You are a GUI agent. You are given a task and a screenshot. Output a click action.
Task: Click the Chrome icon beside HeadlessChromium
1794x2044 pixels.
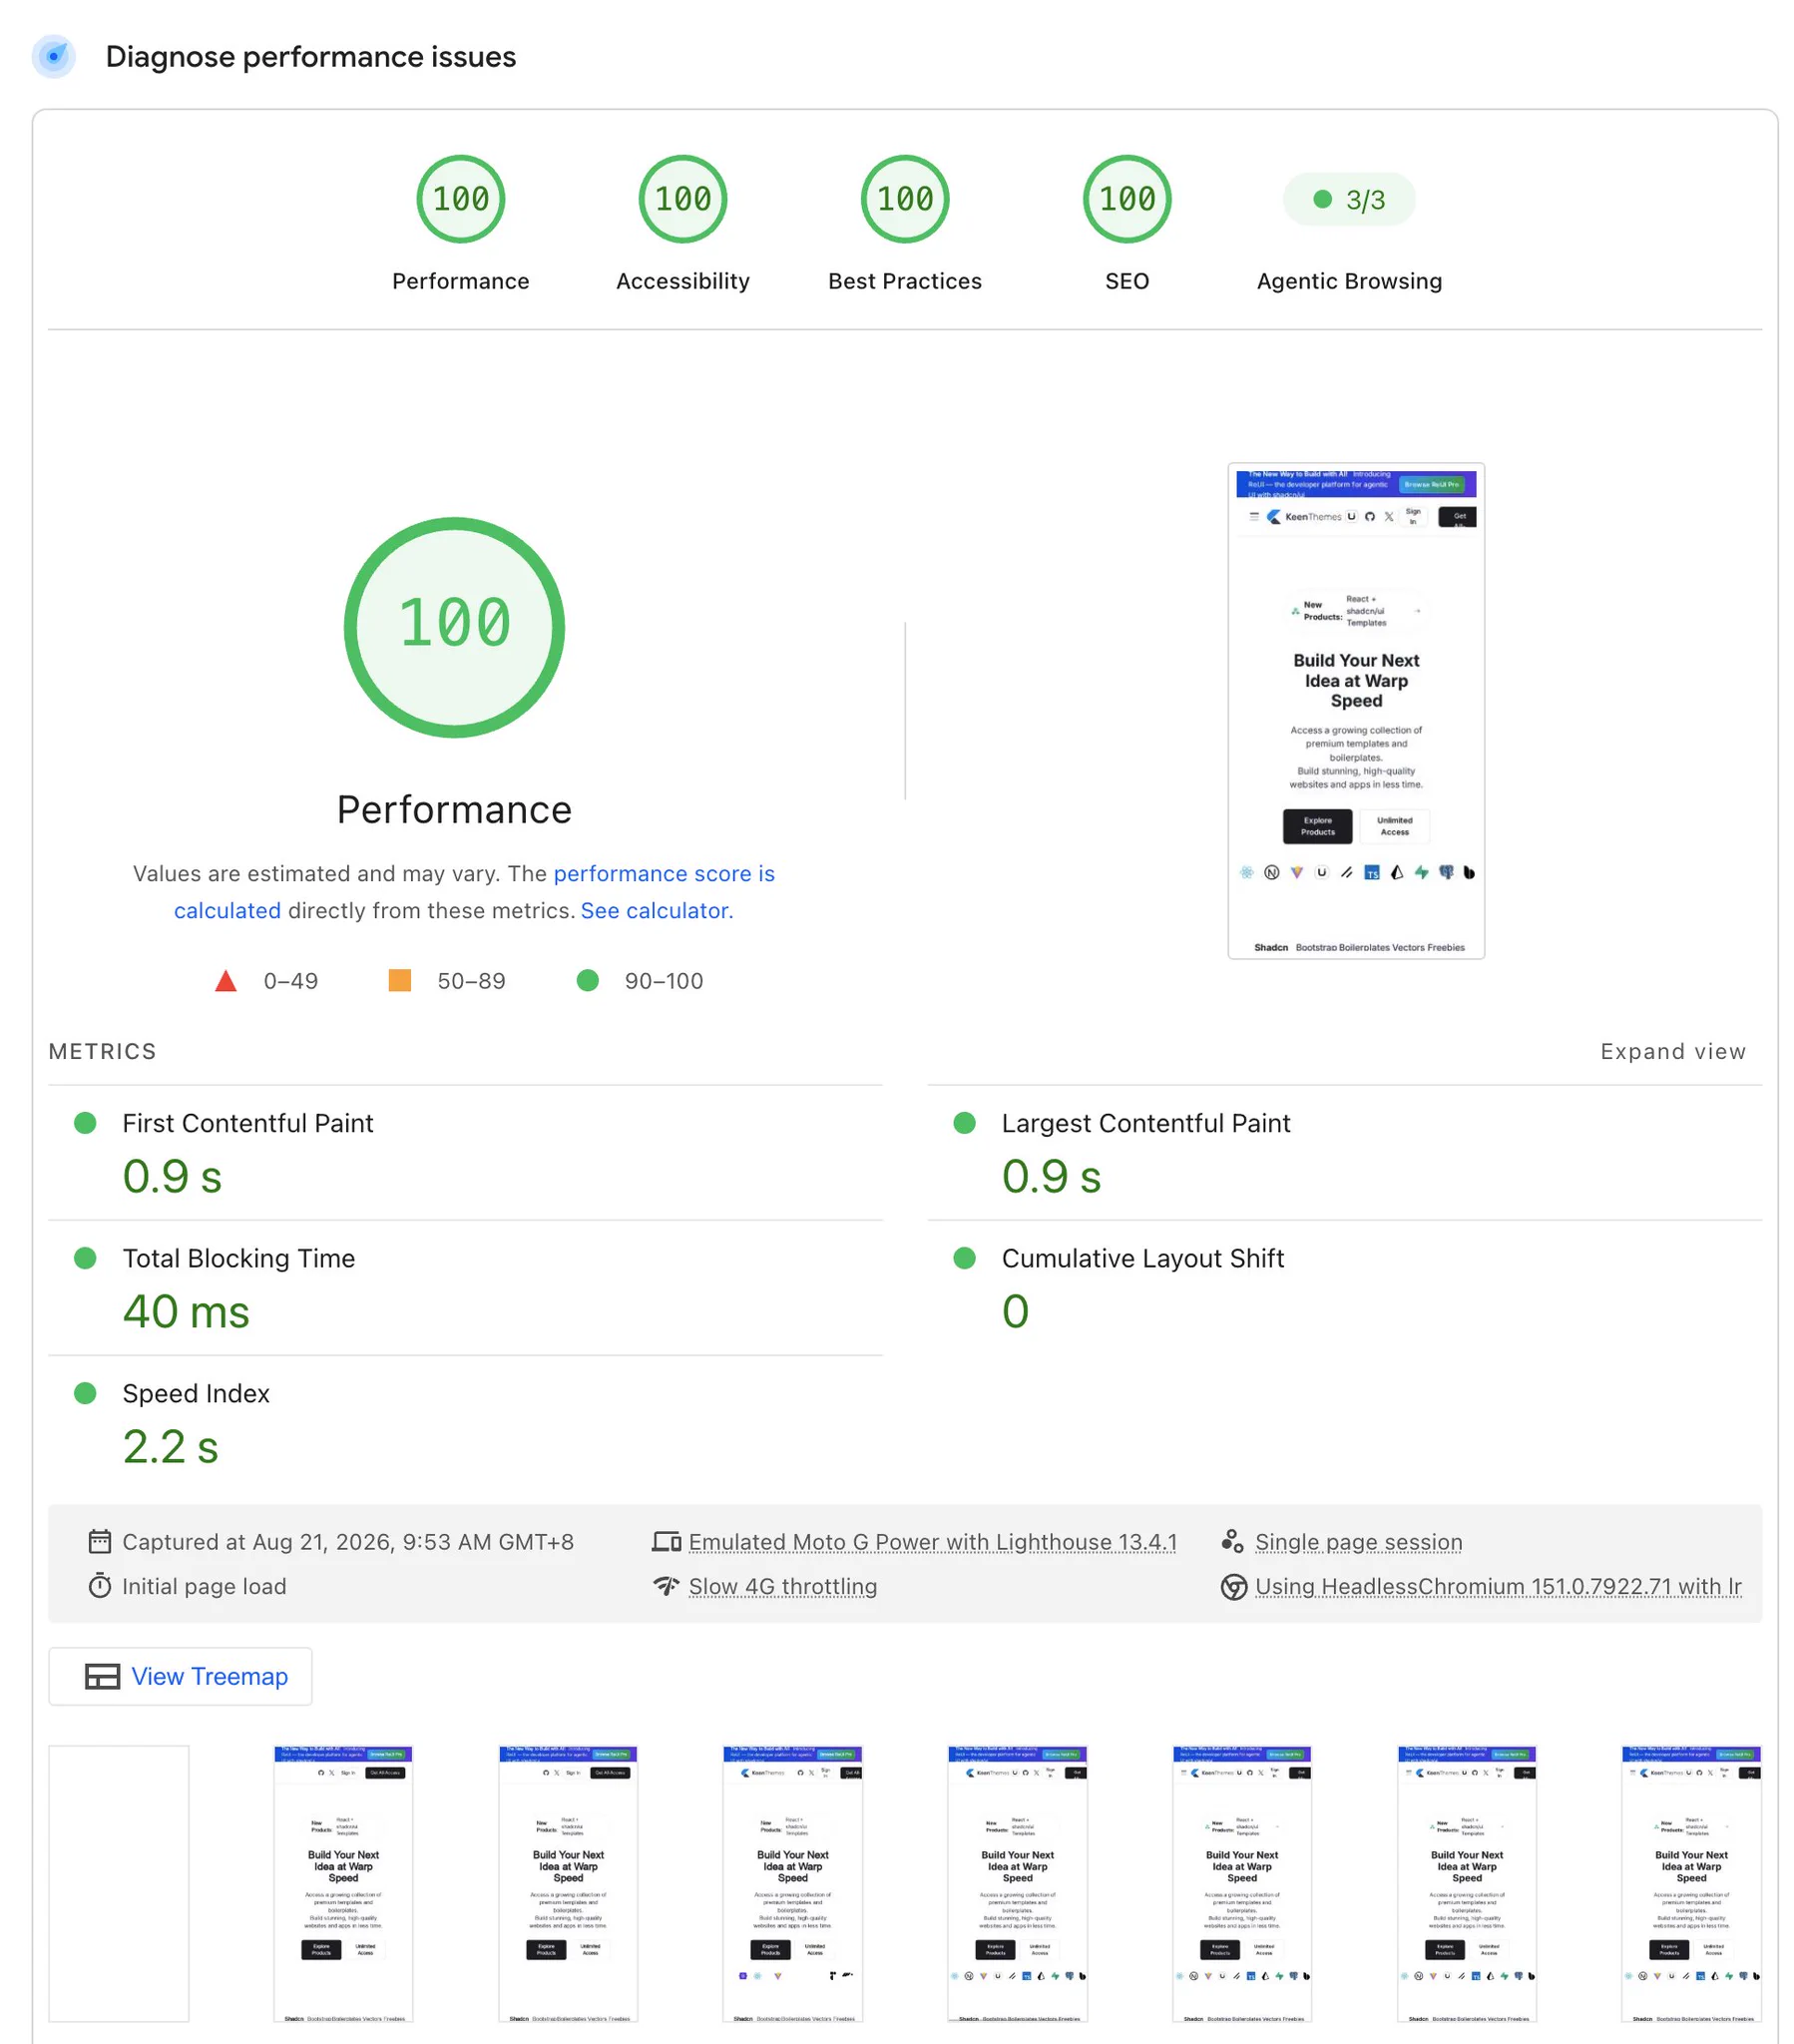click(1233, 1586)
